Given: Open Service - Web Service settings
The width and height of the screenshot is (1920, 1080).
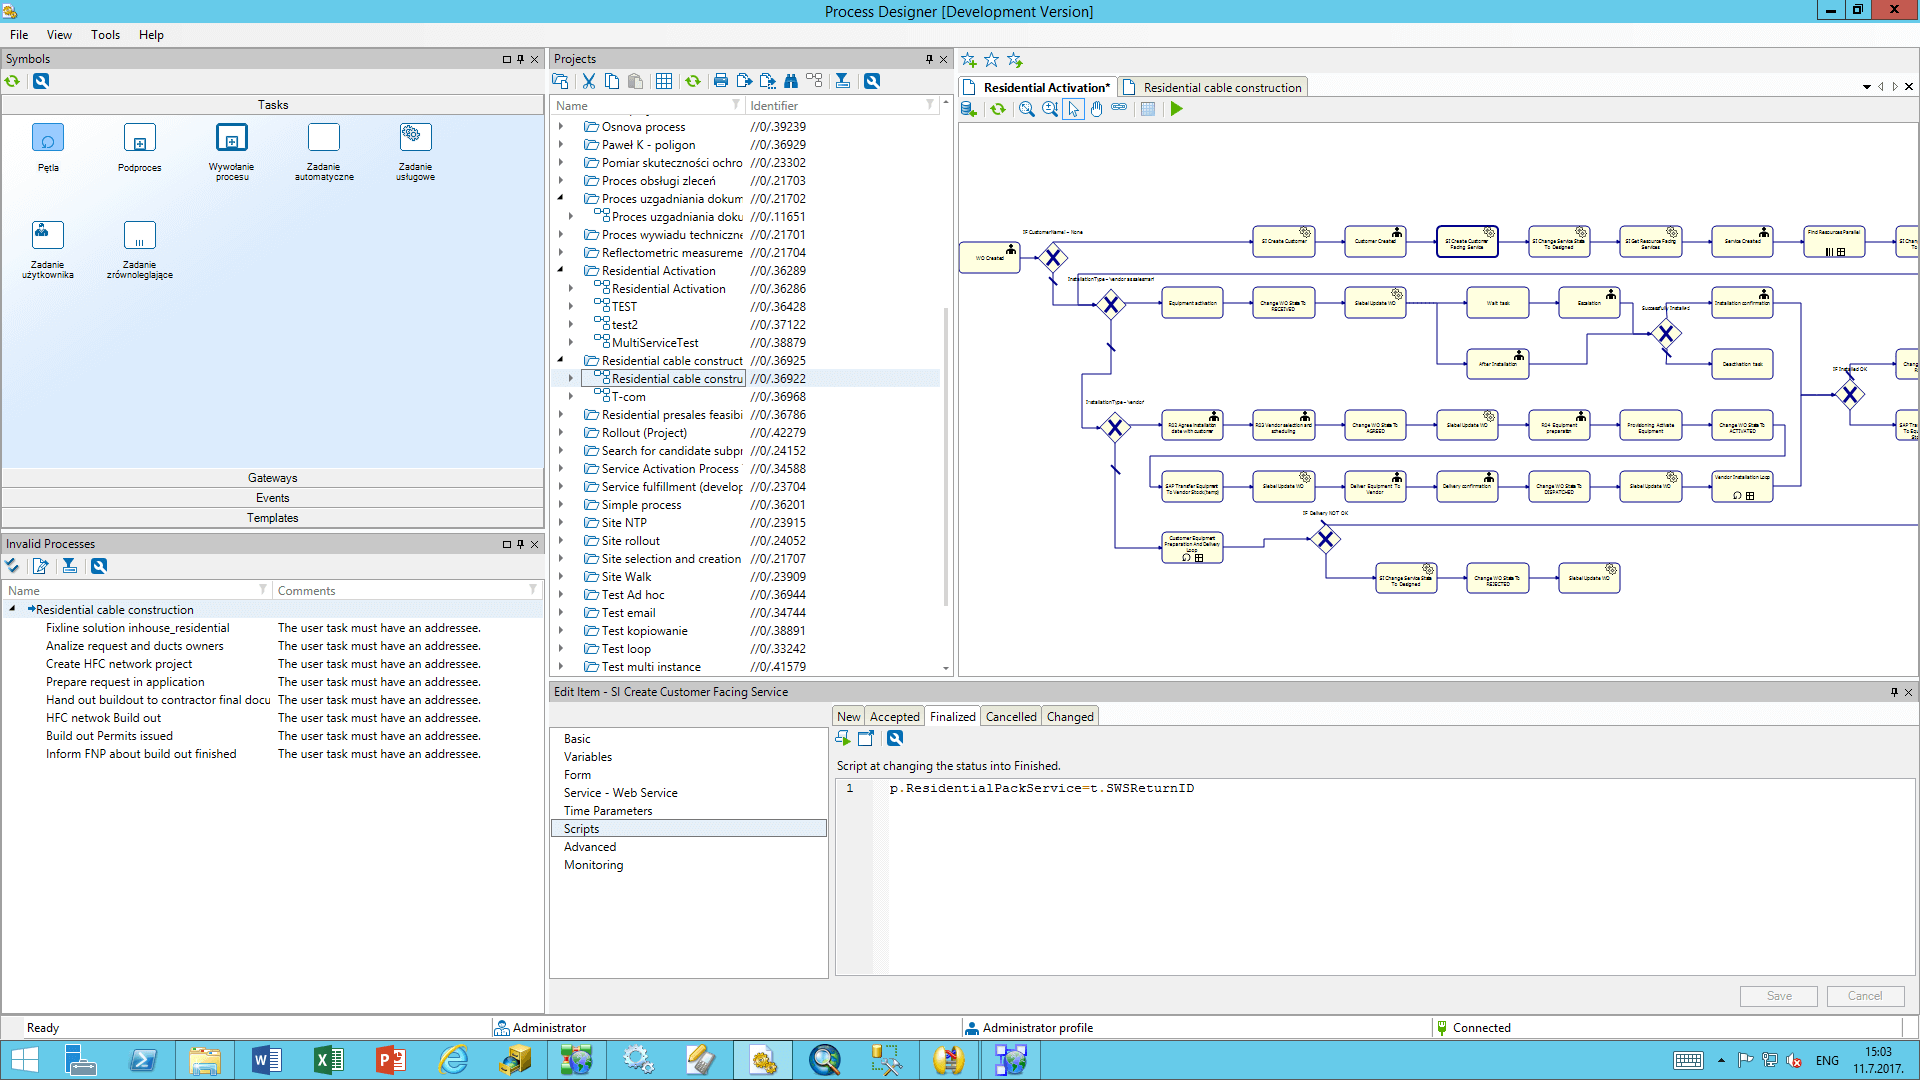Looking at the screenshot, I should [x=620, y=793].
